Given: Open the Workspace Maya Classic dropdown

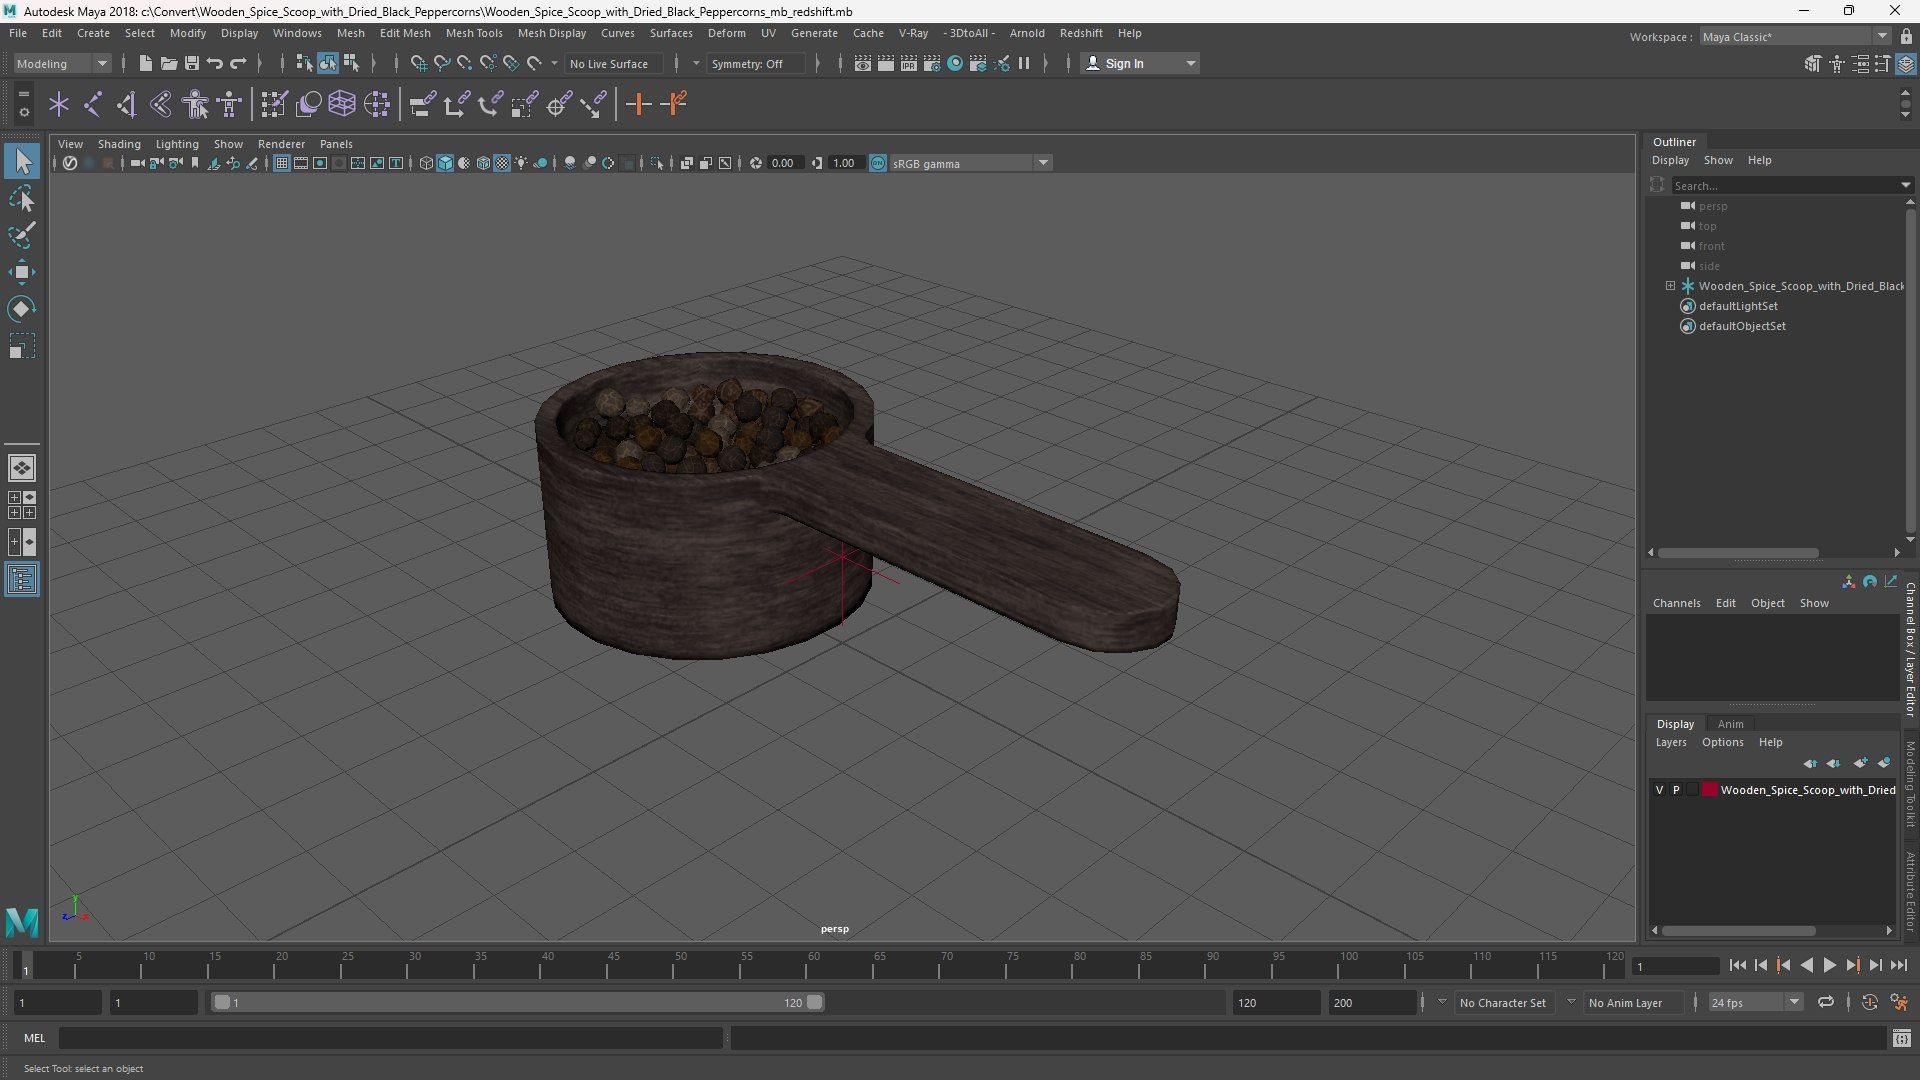Looking at the screenshot, I should (x=1795, y=37).
